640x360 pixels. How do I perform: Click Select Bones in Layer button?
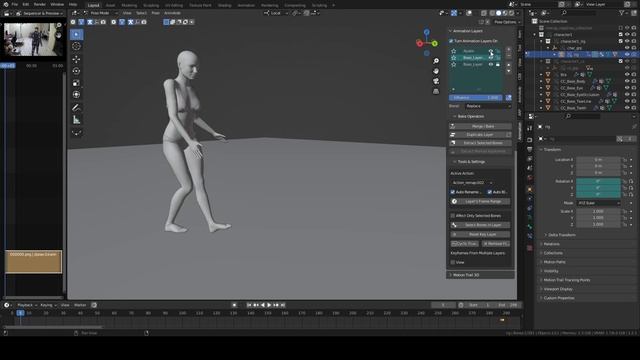[481, 225]
